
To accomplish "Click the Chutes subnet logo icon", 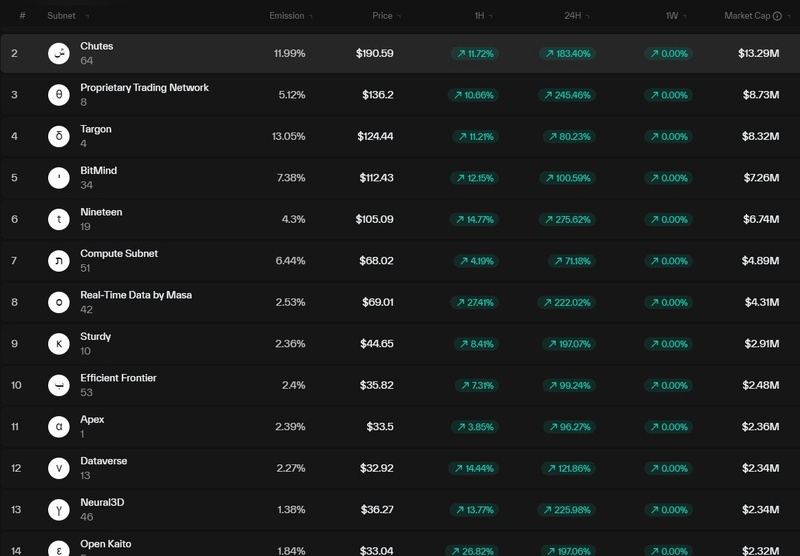I will tap(59, 53).
